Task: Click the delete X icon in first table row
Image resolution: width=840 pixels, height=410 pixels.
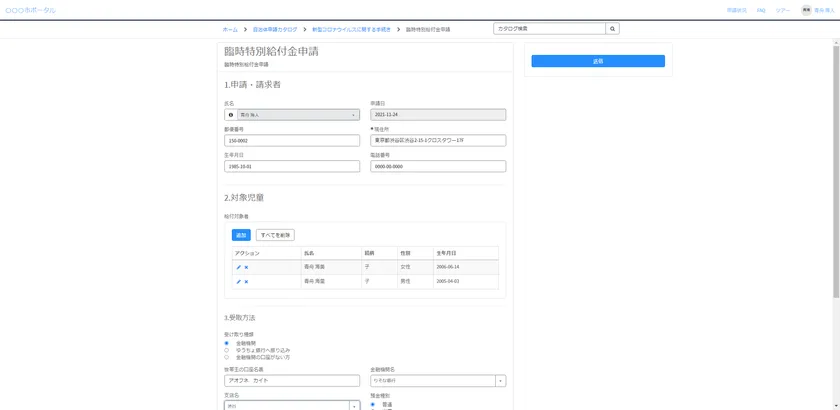Action: click(246, 267)
